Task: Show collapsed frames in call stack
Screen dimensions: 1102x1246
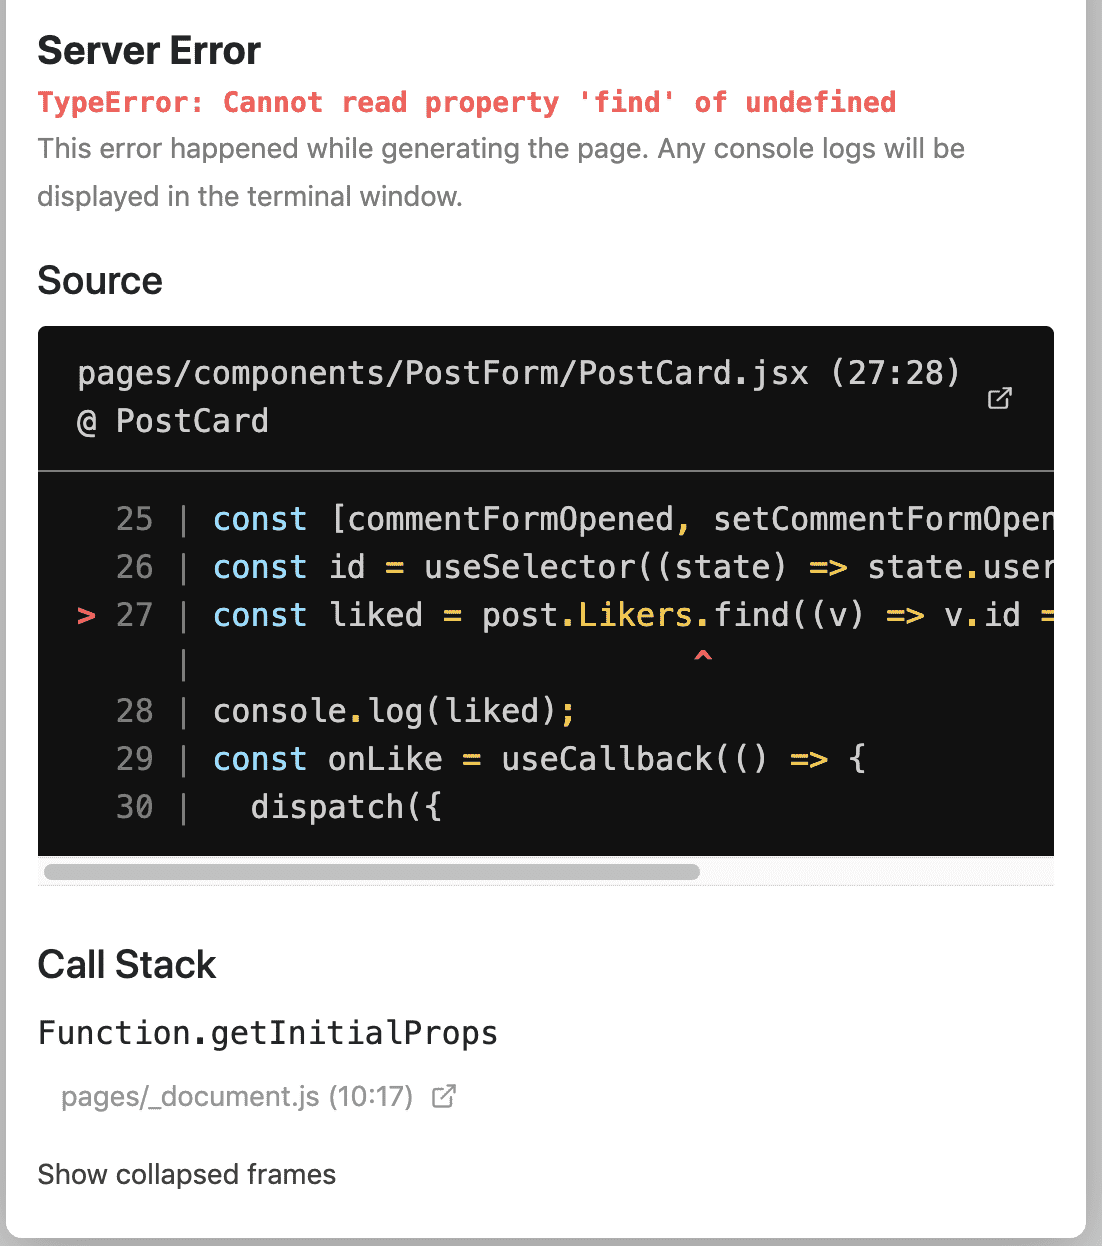Action: 186,1174
